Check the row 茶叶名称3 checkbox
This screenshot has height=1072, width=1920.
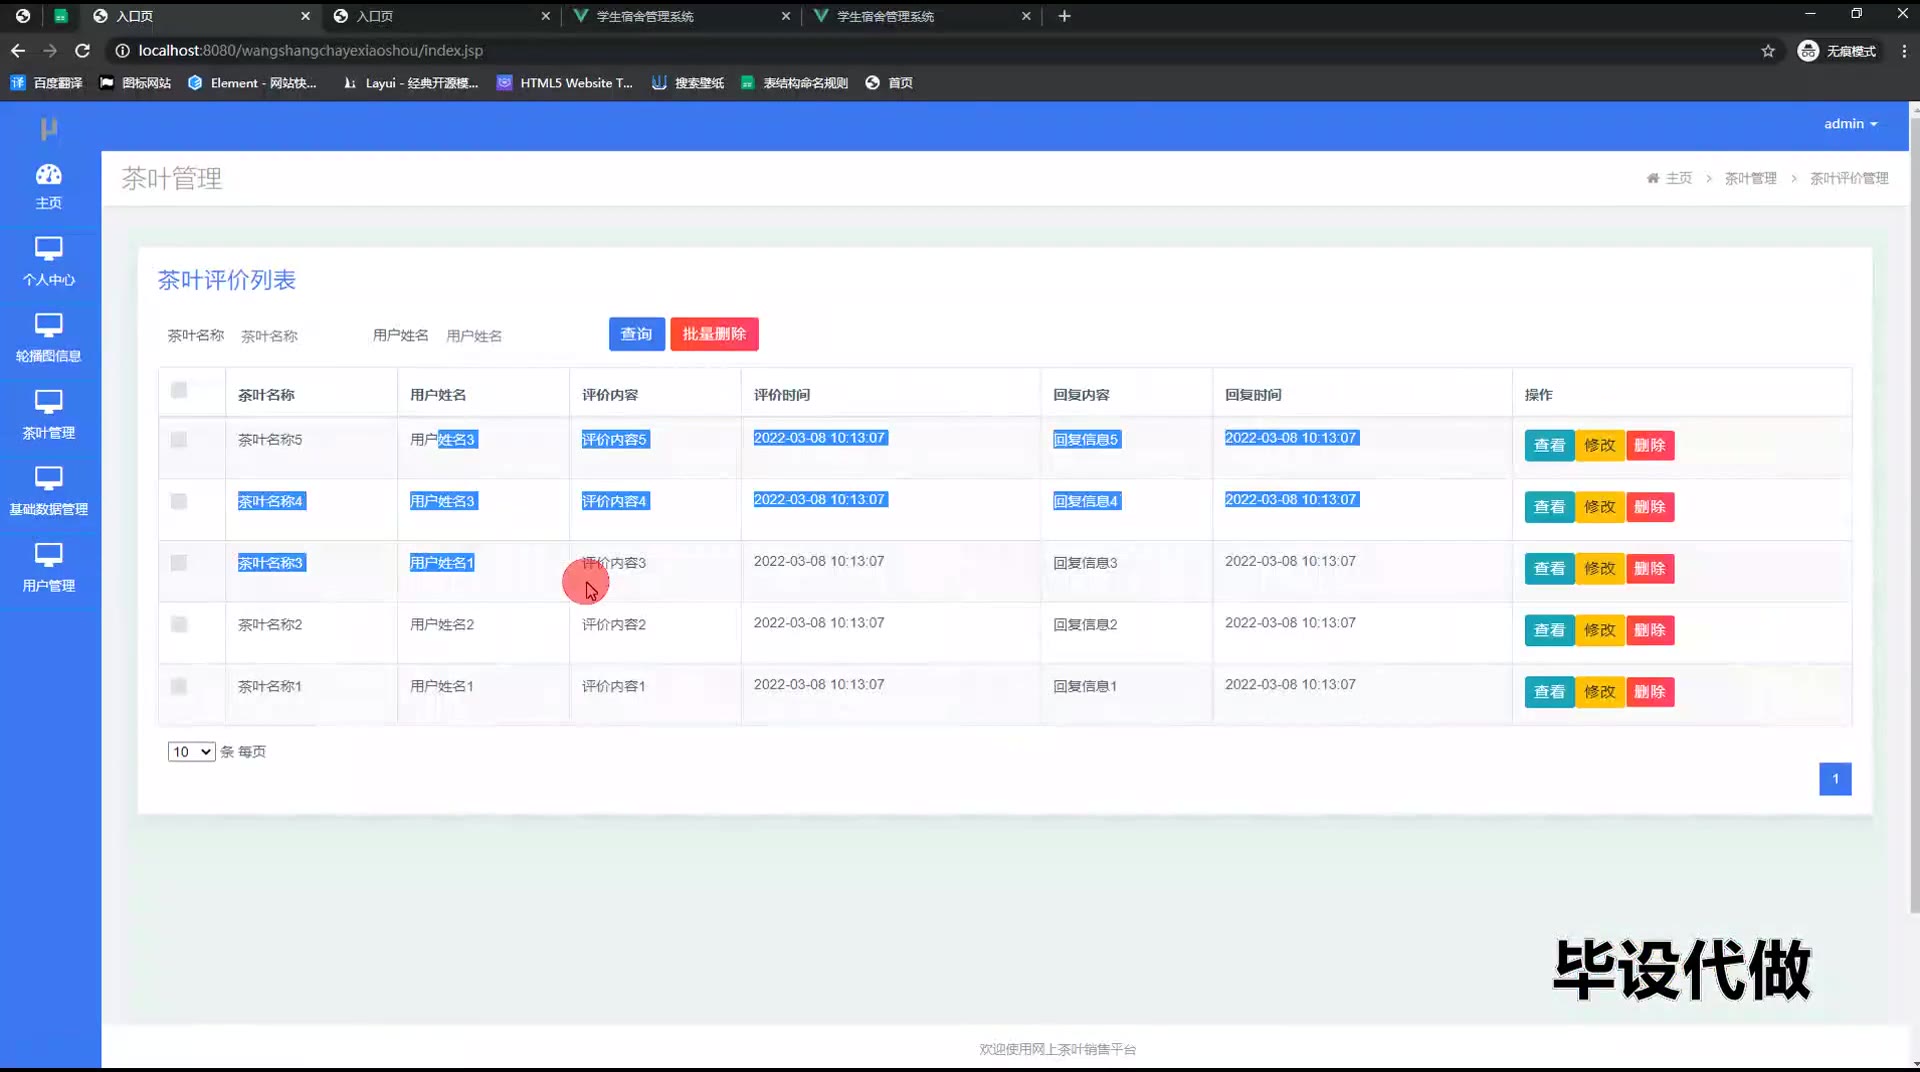coord(179,563)
